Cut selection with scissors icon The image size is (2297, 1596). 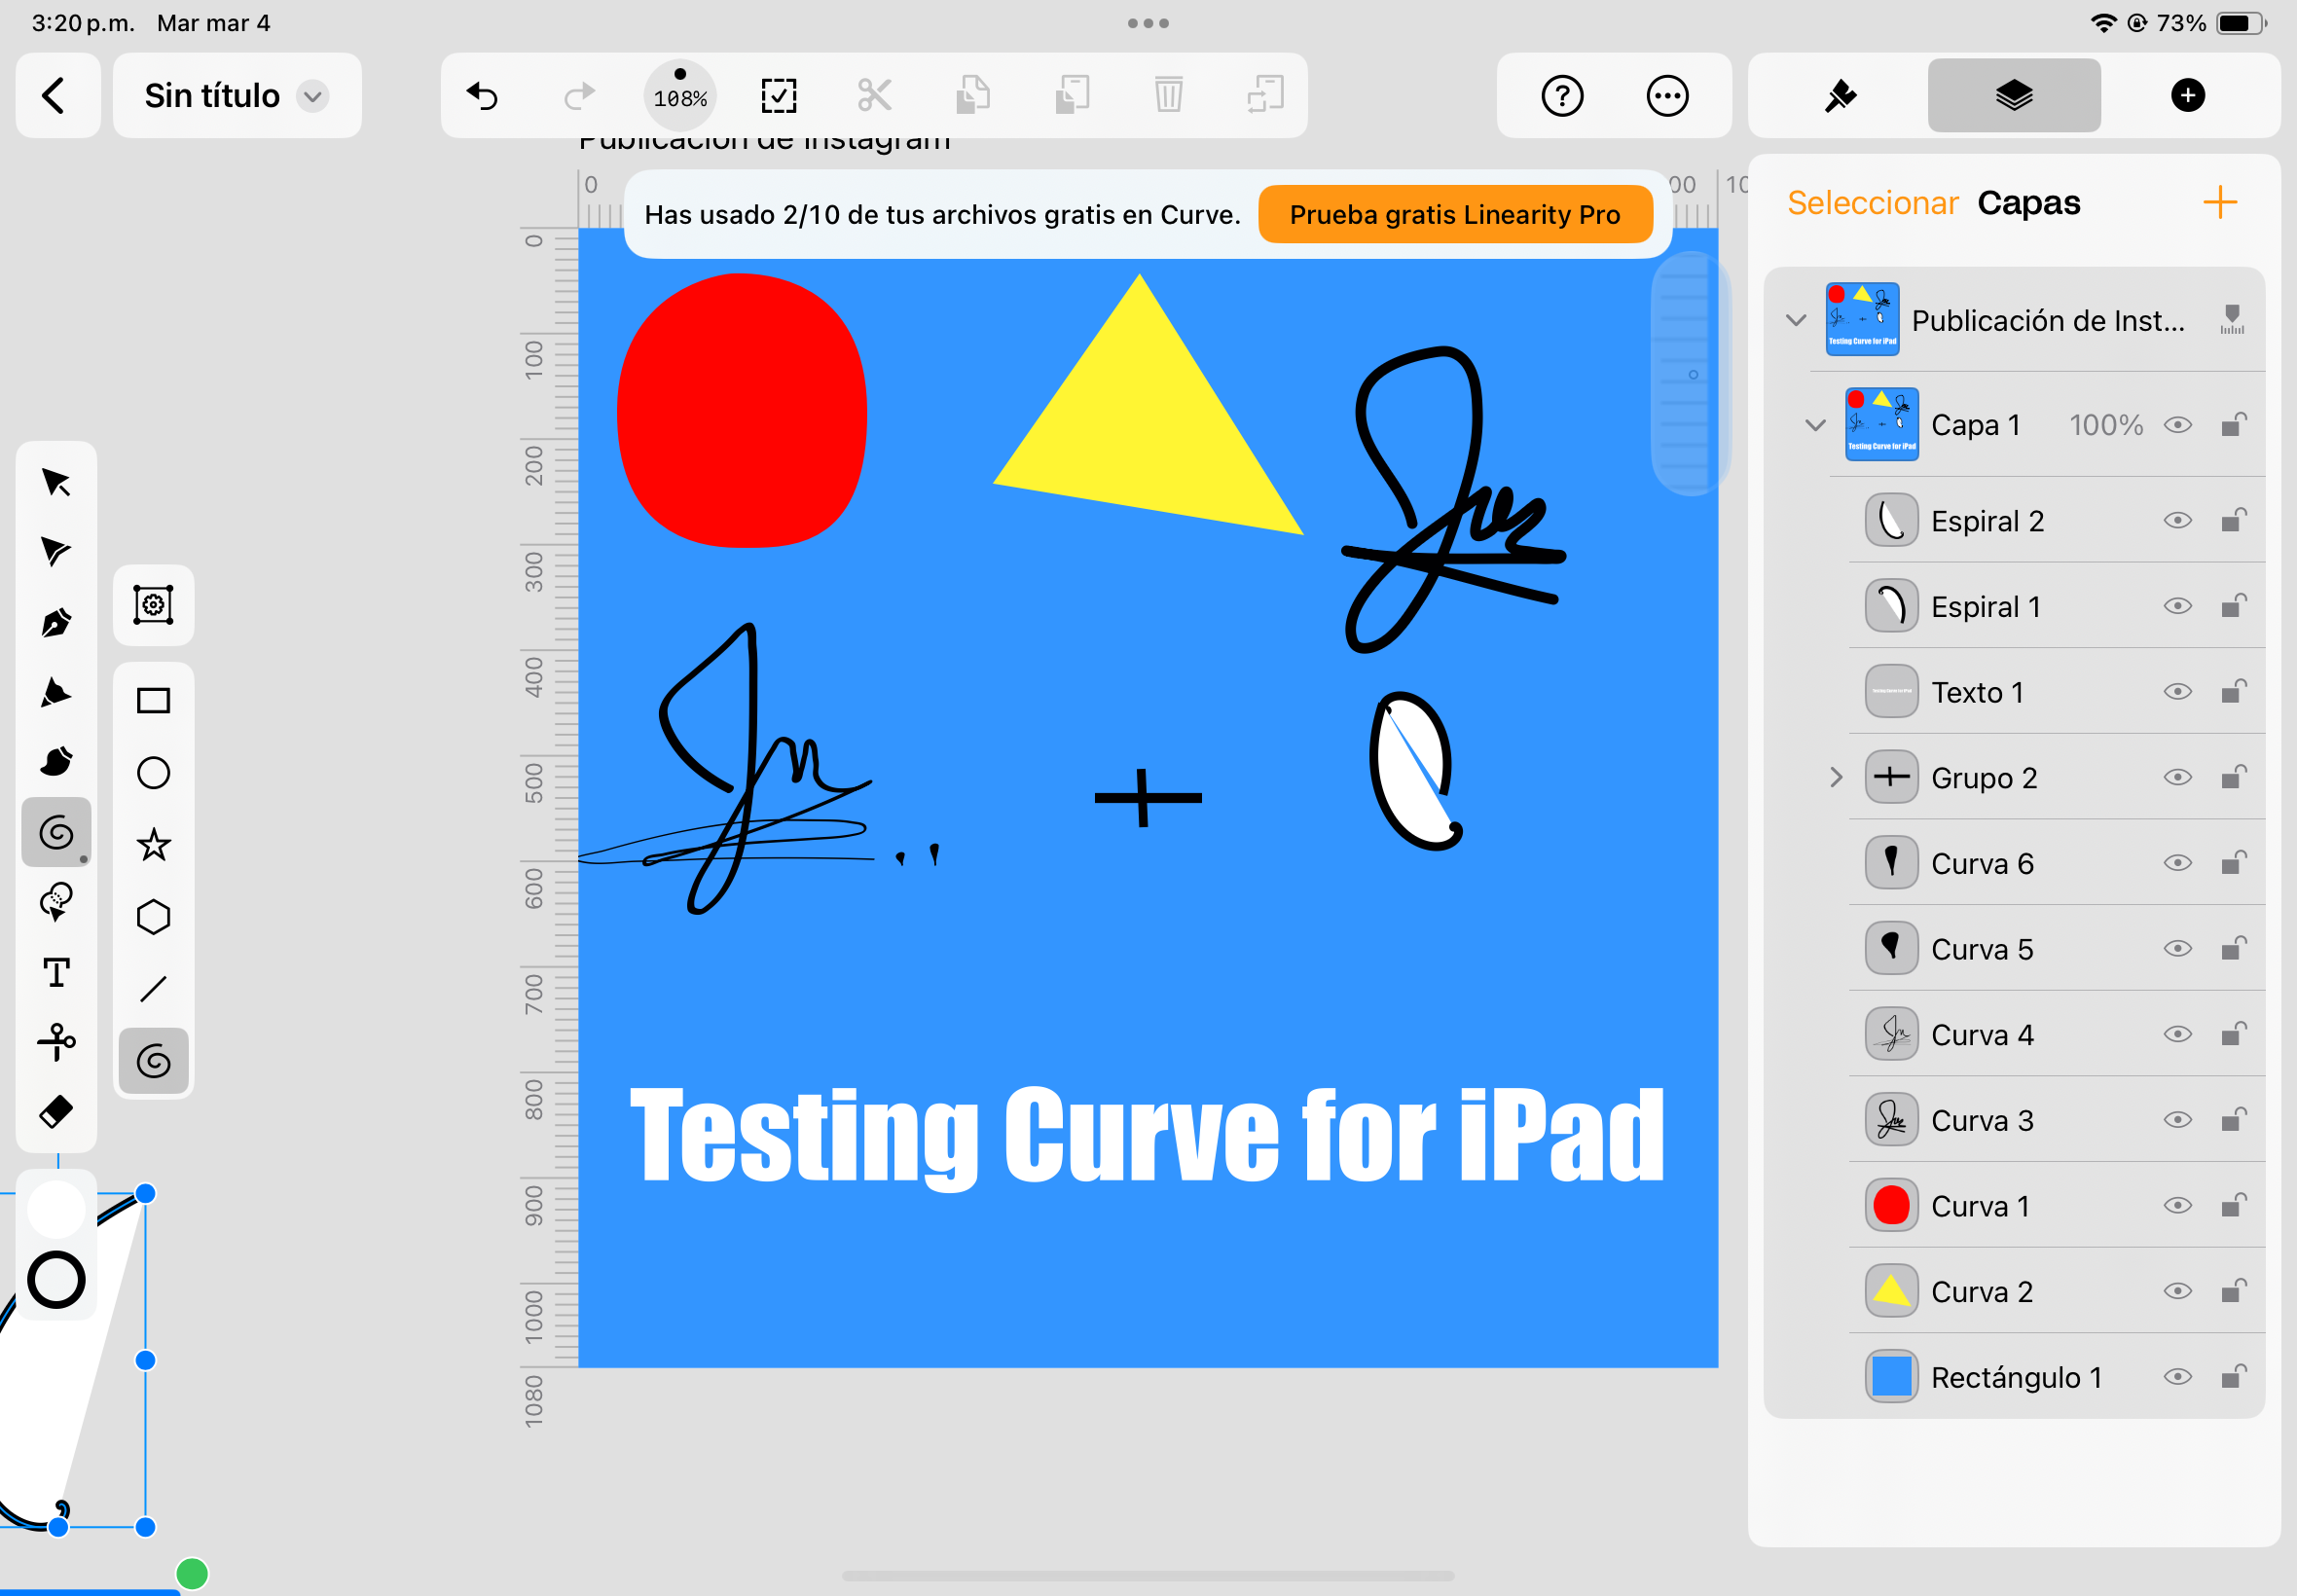click(875, 96)
